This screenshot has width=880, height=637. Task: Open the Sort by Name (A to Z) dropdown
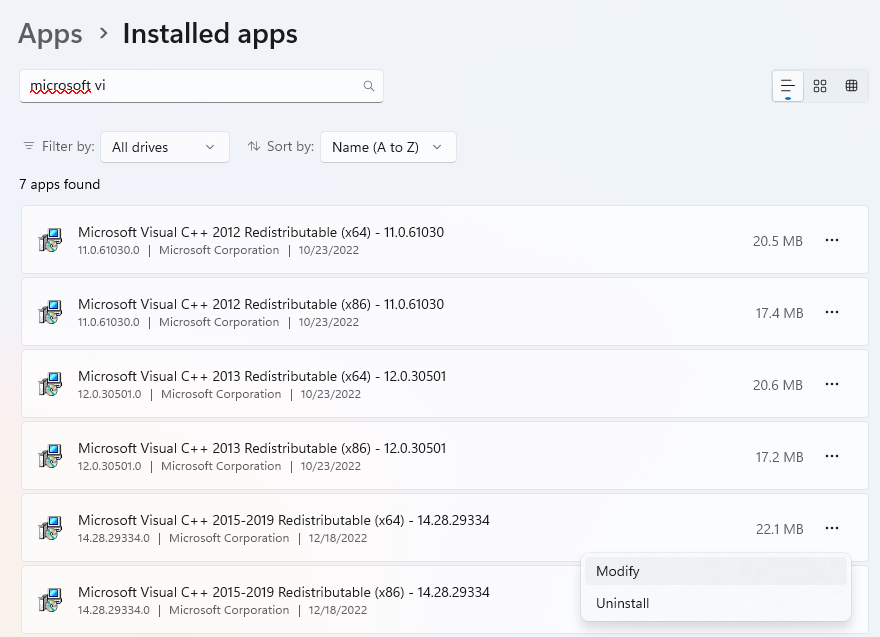387,147
